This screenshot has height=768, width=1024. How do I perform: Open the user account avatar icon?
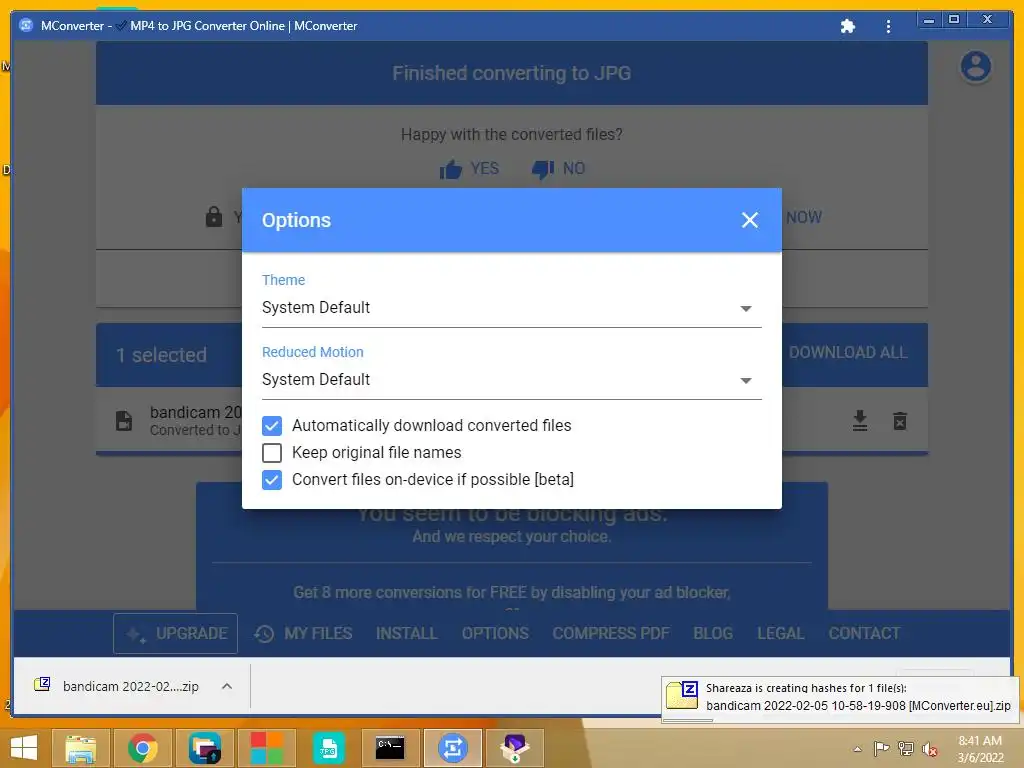976,67
